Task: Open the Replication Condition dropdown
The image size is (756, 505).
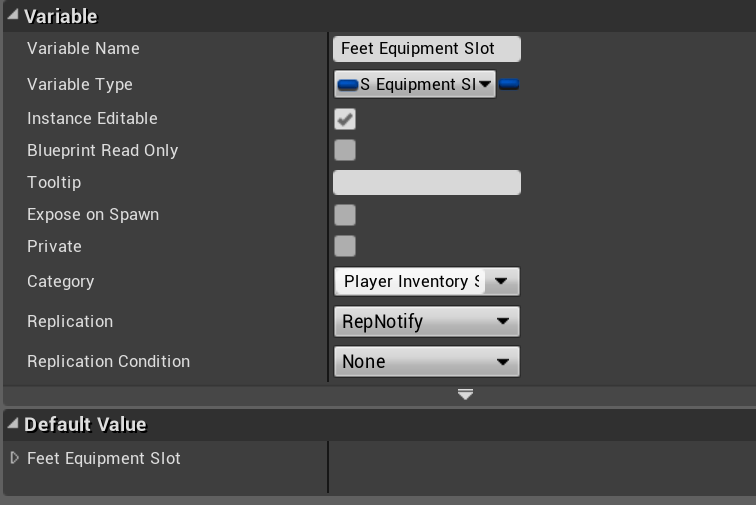Action: 426,362
